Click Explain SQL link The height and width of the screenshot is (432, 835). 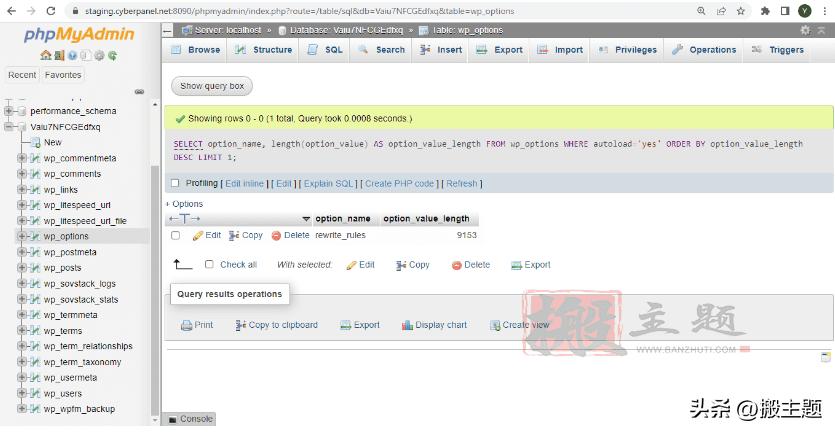click(329, 183)
